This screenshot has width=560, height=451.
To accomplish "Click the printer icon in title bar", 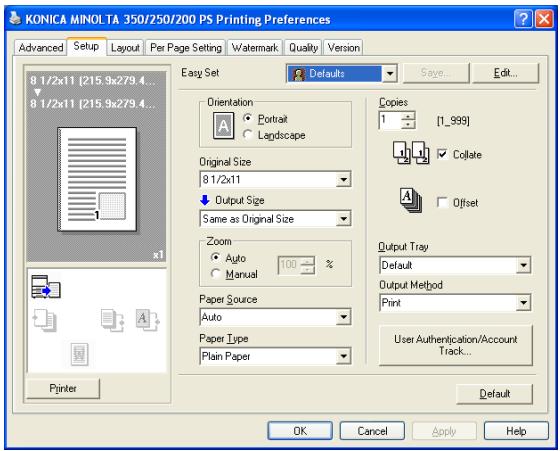I will (15, 19).
